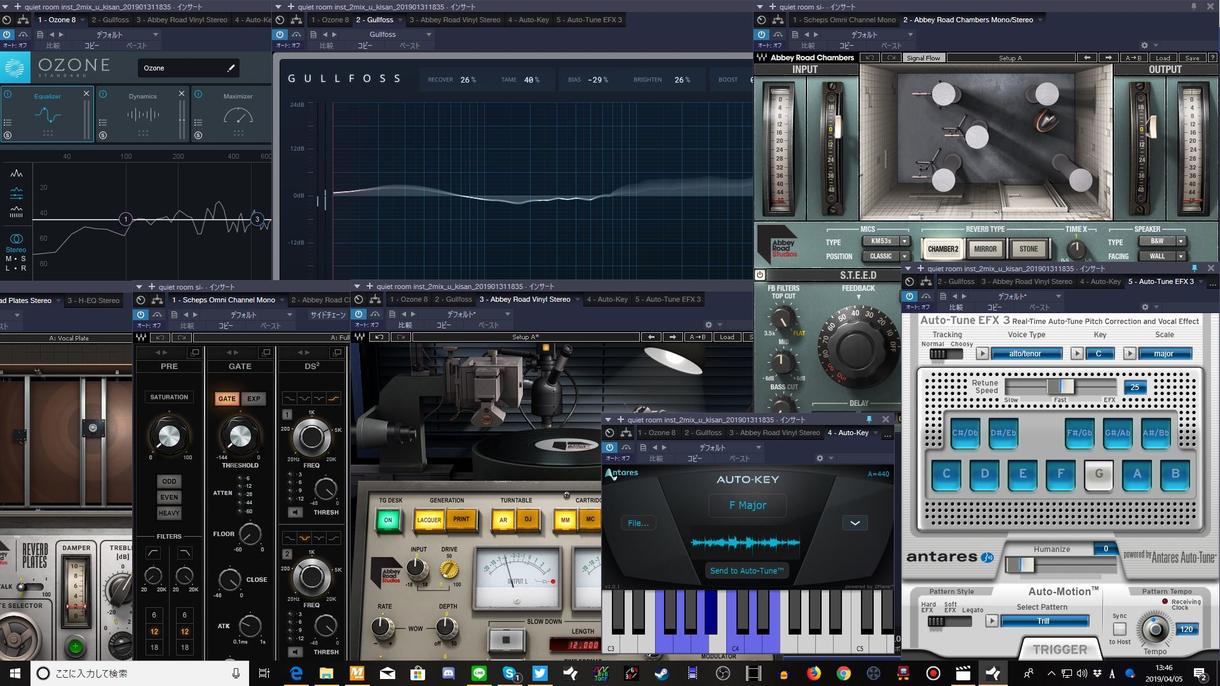Toggle Sync to Host checkbox in Auto-Tune EFX
Viewport: 1220px width, 686px height.
point(1119,629)
